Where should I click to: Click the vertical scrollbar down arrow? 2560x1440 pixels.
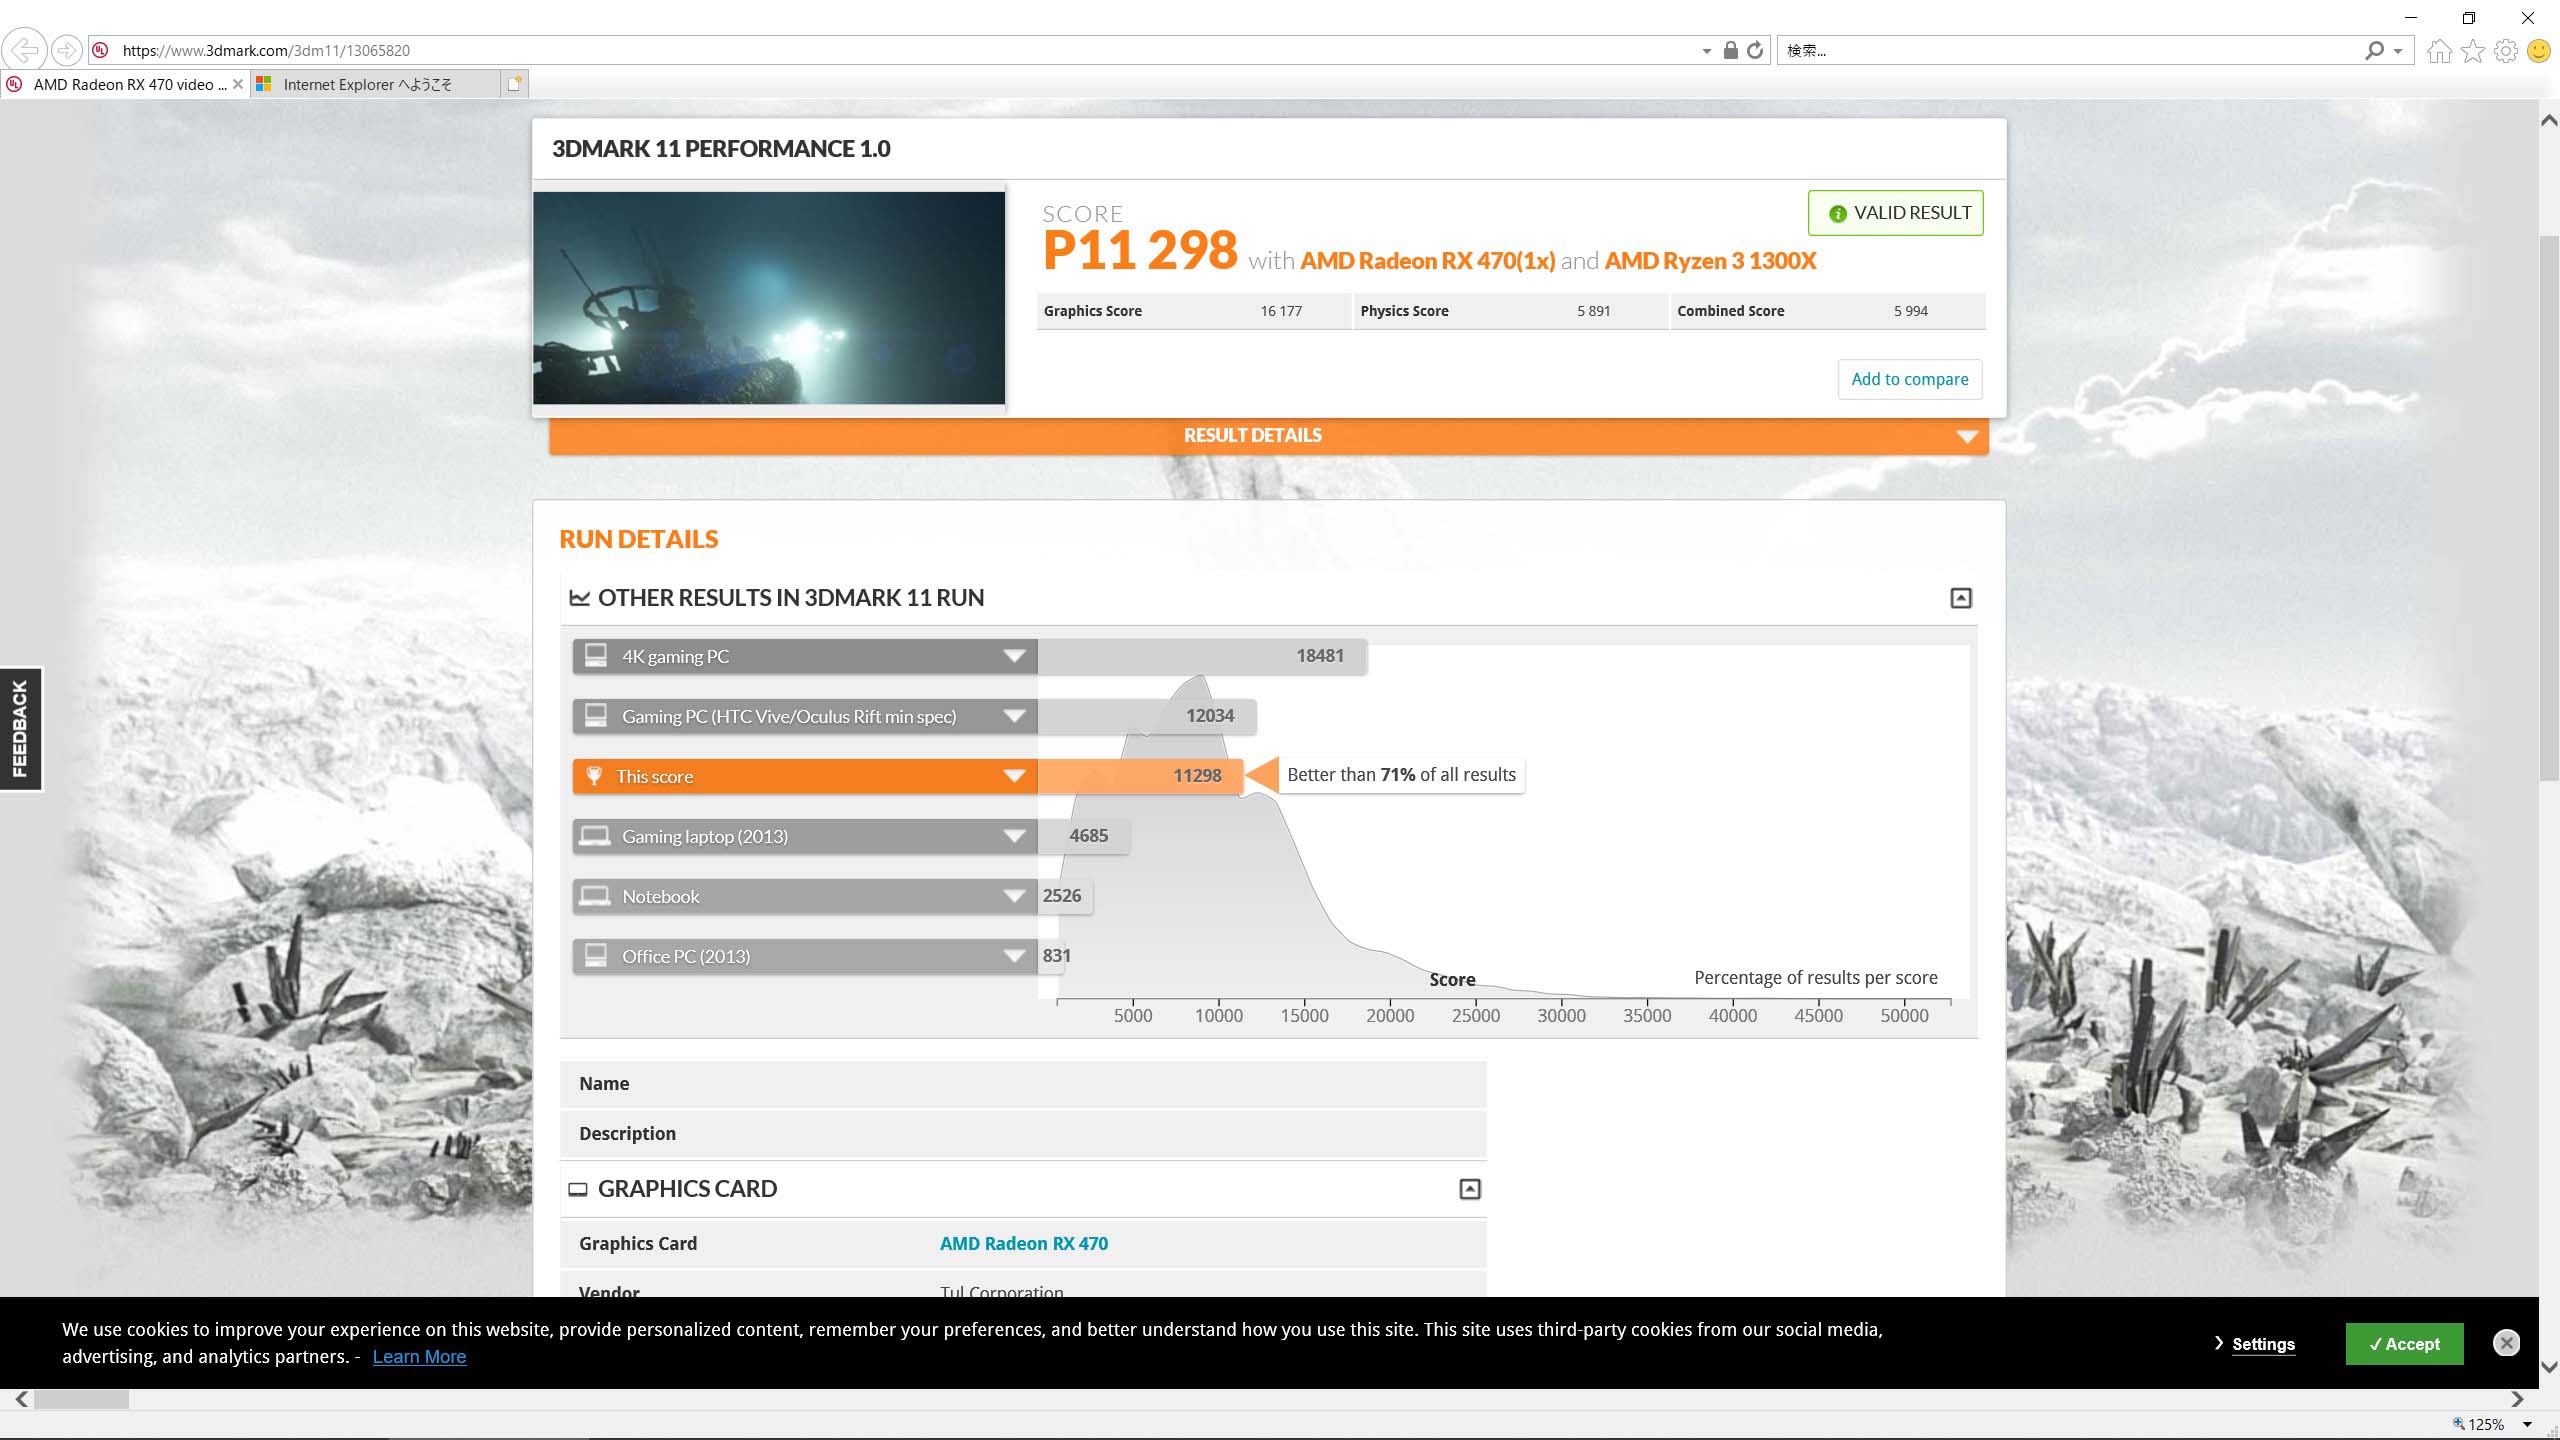coord(2549,1366)
